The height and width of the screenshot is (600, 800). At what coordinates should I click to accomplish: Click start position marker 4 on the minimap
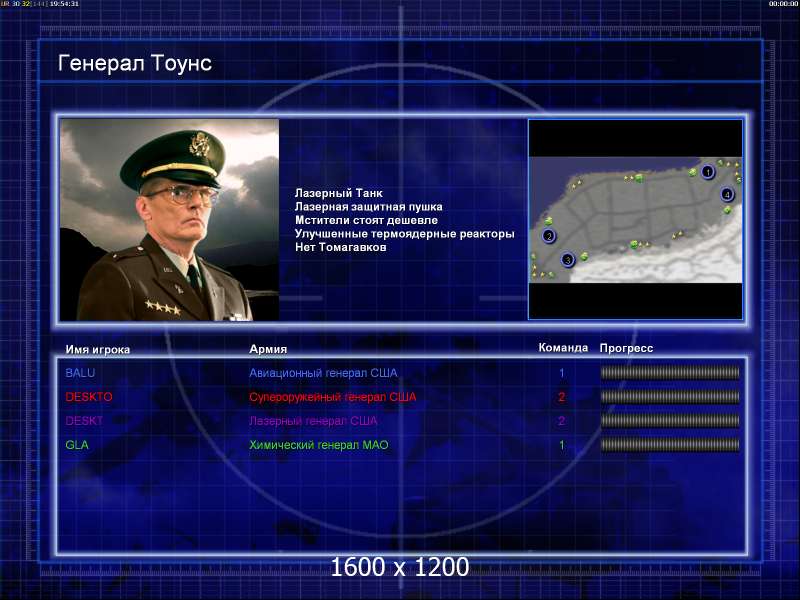tap(727, 194)
